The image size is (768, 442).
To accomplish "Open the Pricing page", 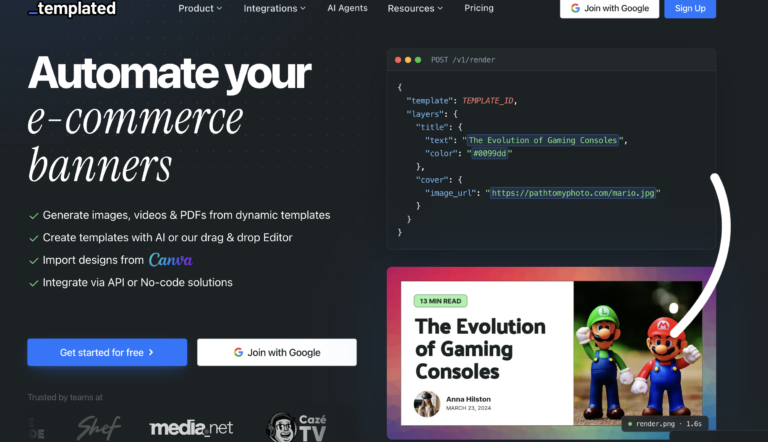I will (x=479, y=8).
